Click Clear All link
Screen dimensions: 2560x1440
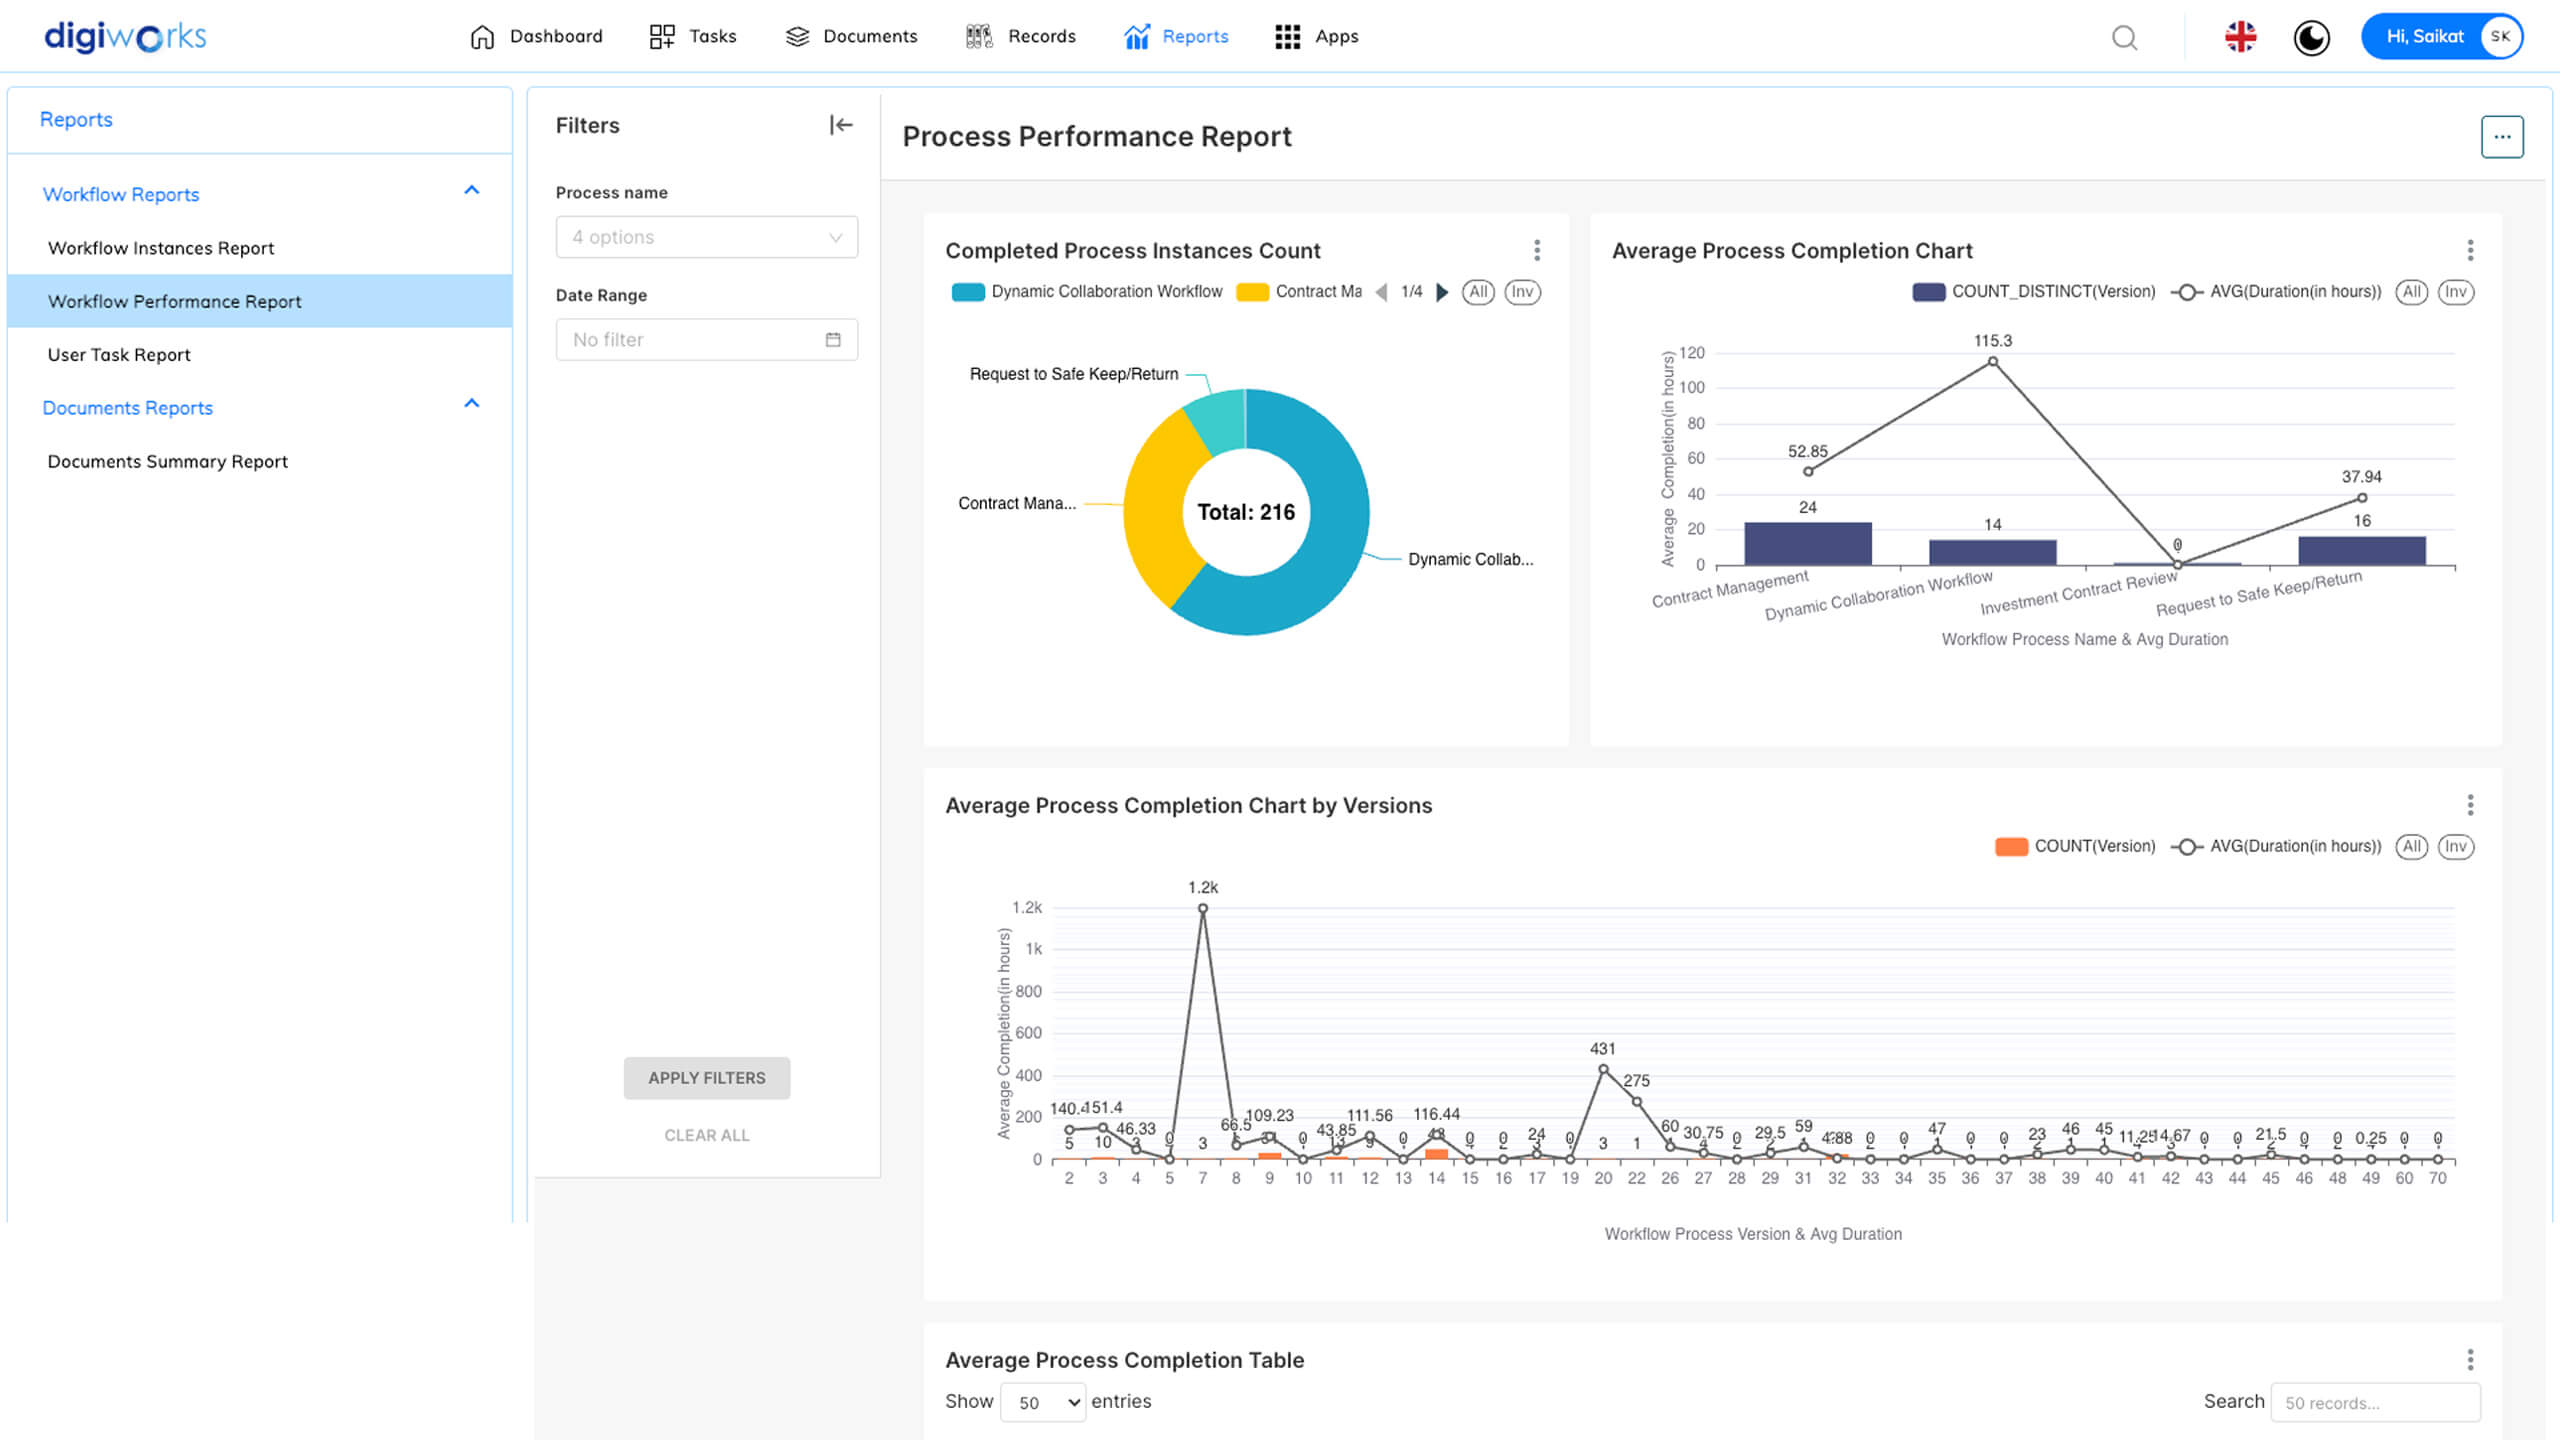[x=706, y=1135]
